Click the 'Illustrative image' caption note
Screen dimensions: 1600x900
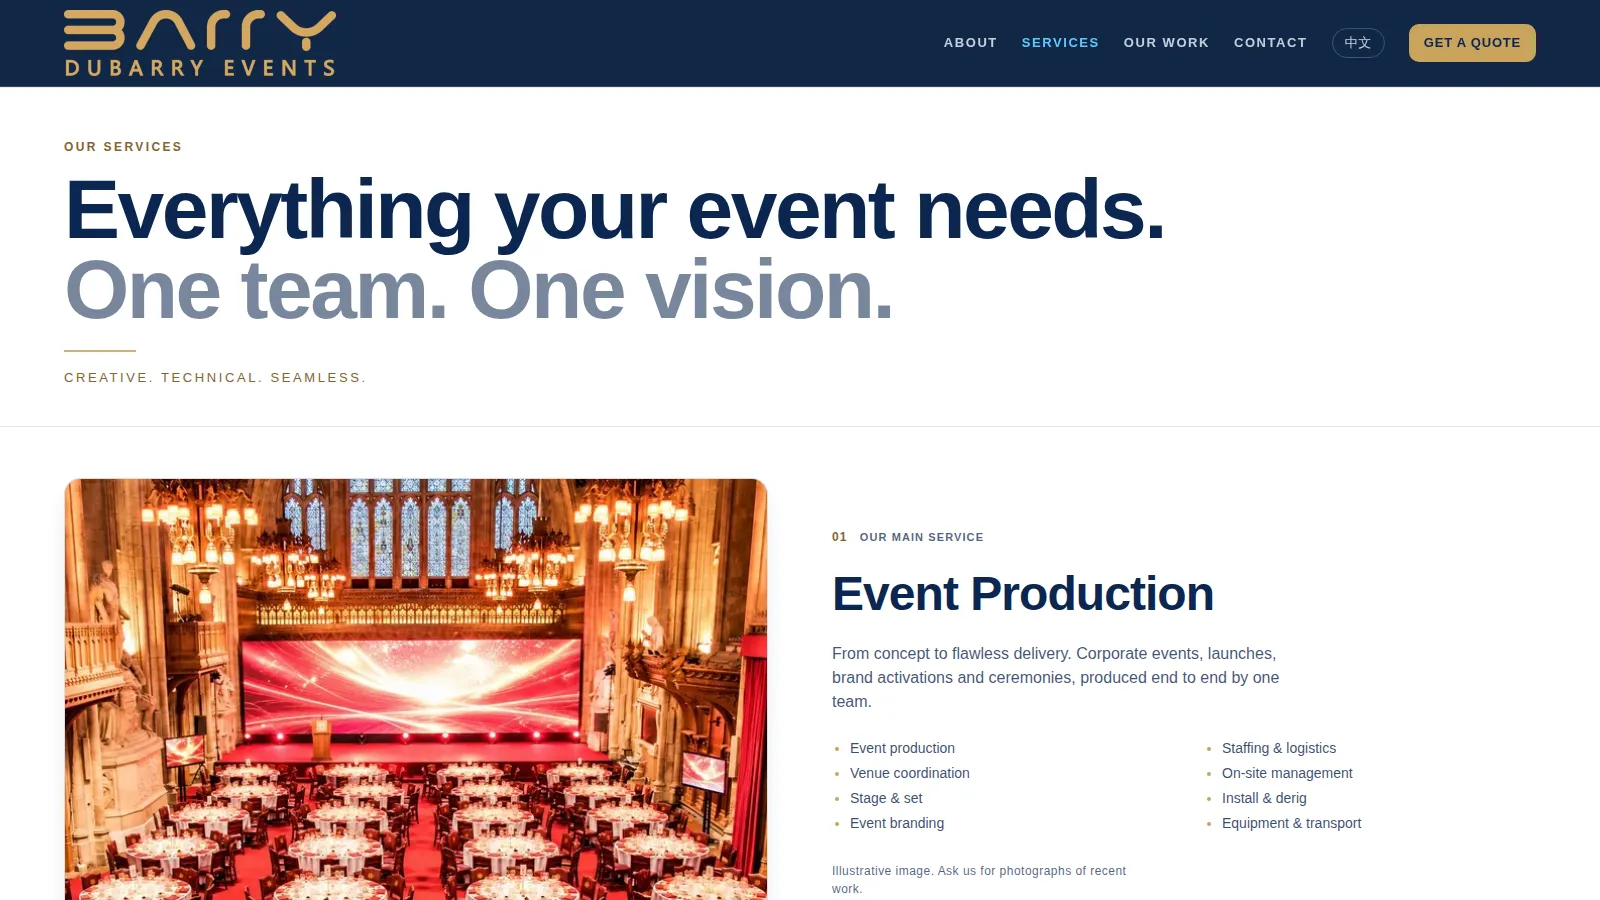tap(979, 880)
